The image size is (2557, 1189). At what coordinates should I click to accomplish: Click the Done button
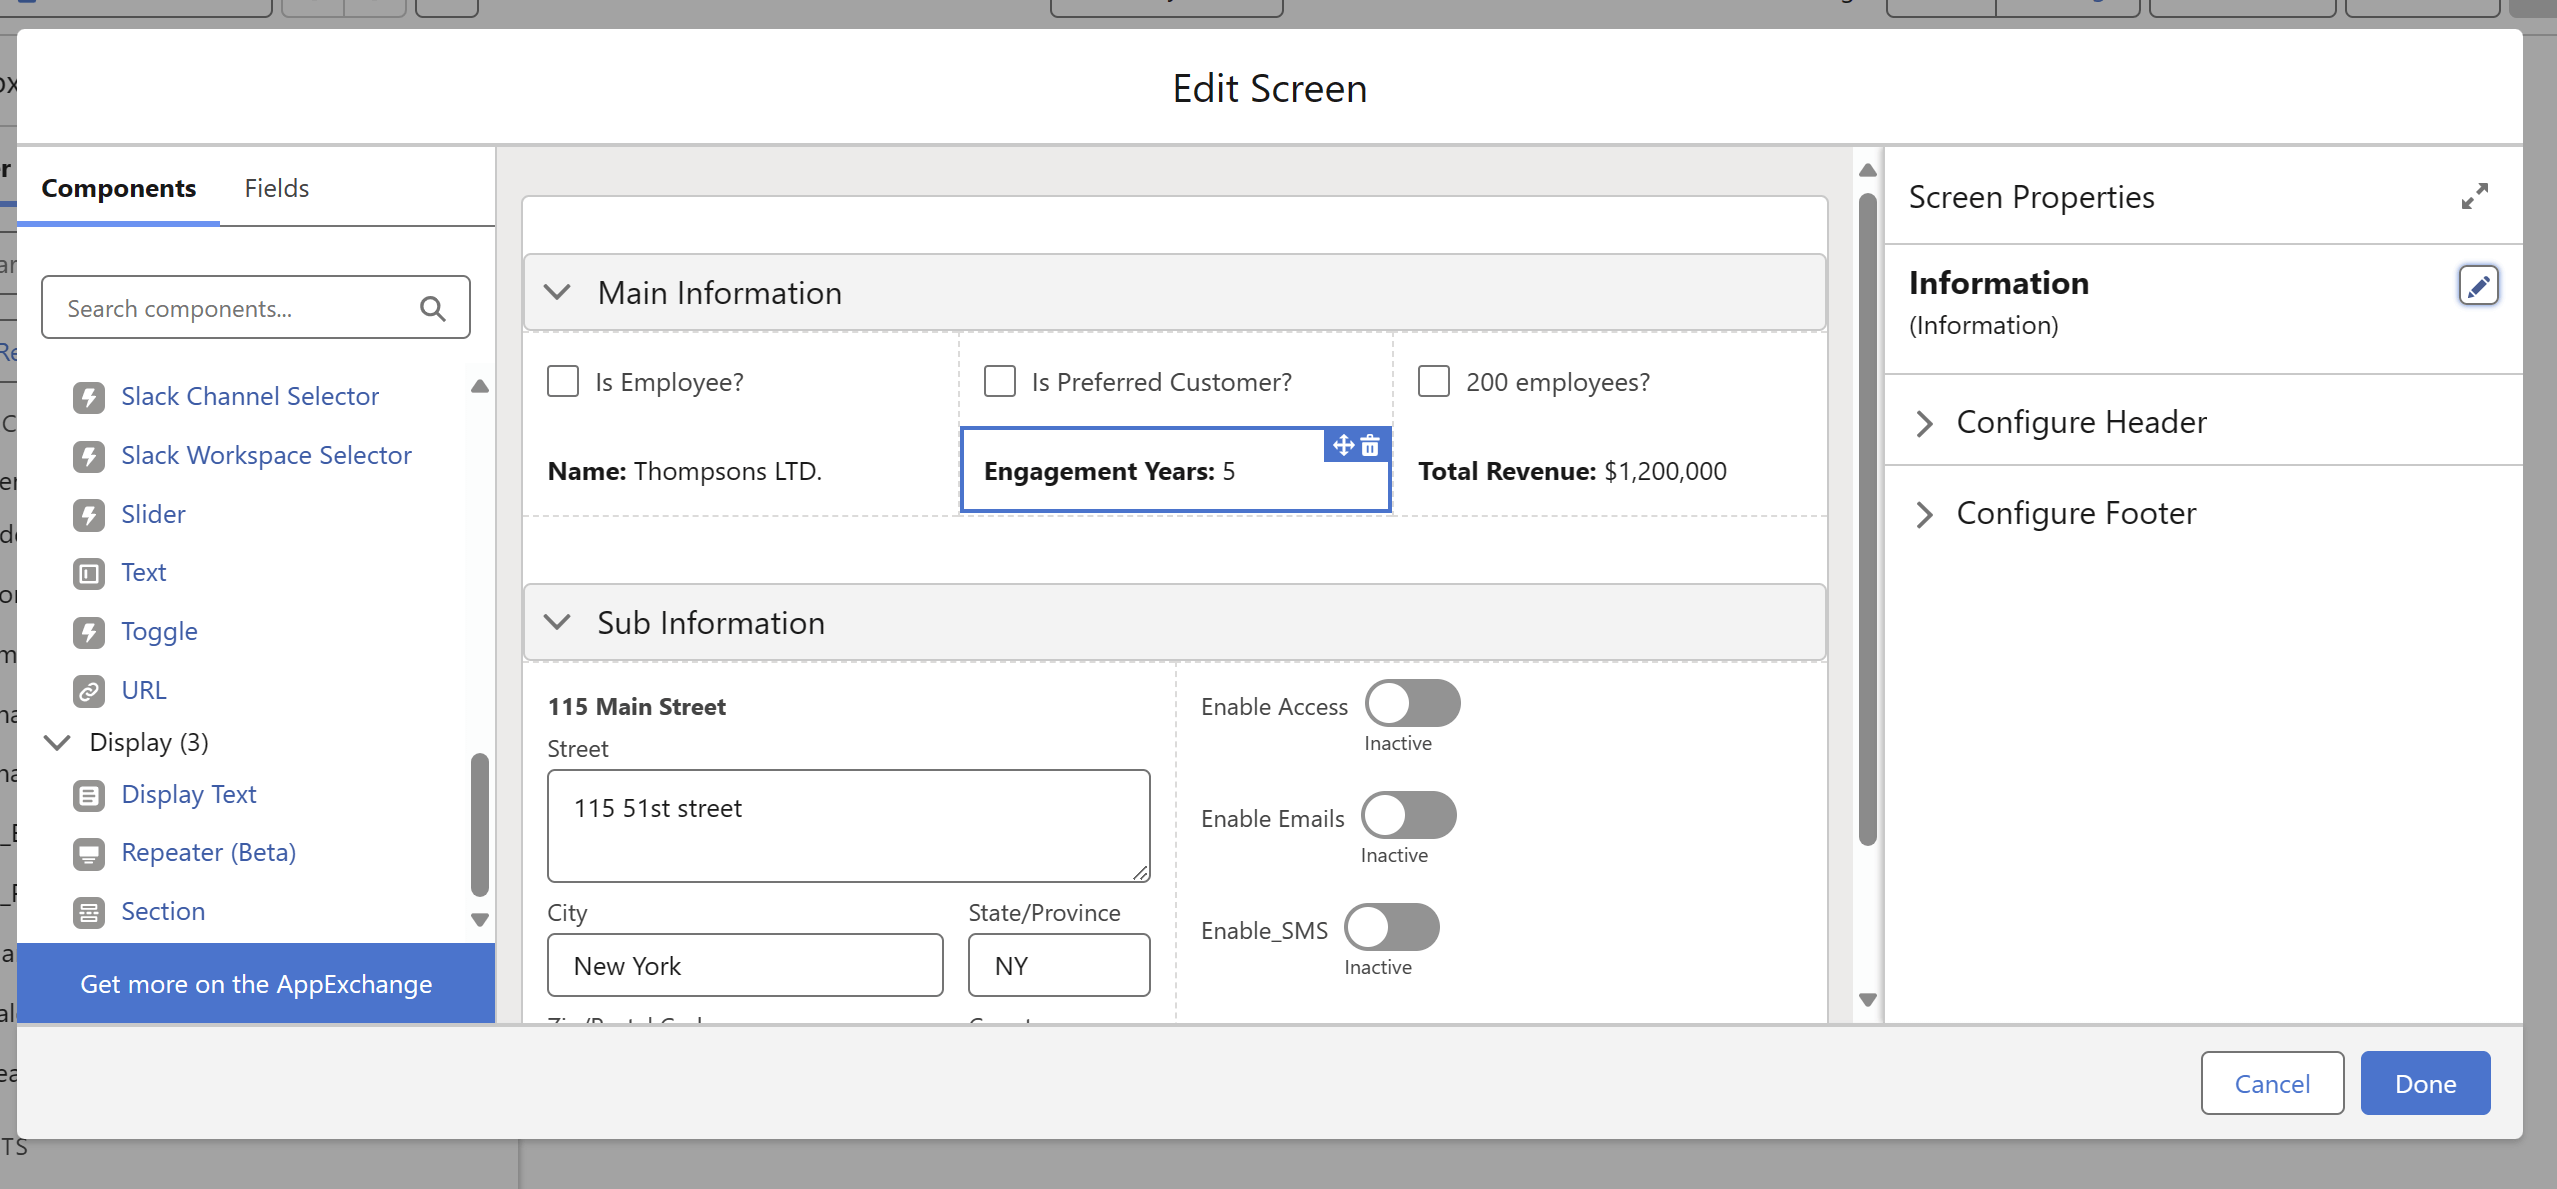2425,1084
